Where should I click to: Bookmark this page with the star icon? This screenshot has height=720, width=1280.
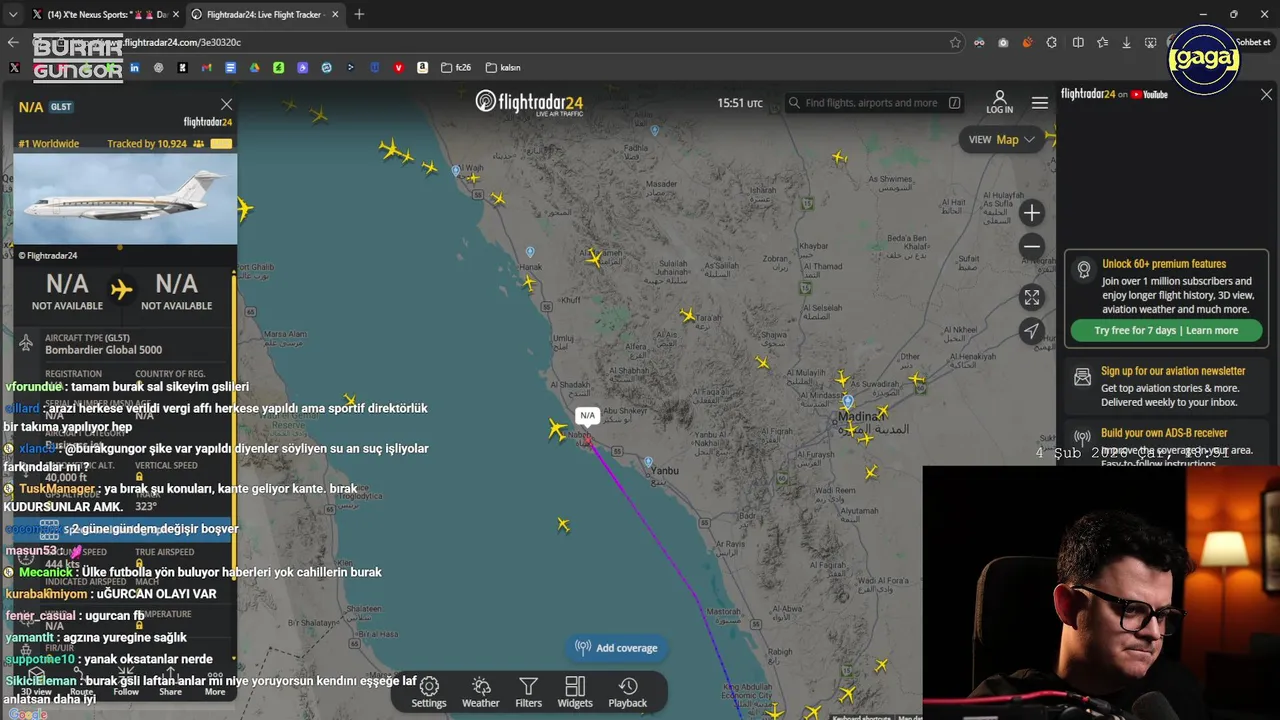955,42
